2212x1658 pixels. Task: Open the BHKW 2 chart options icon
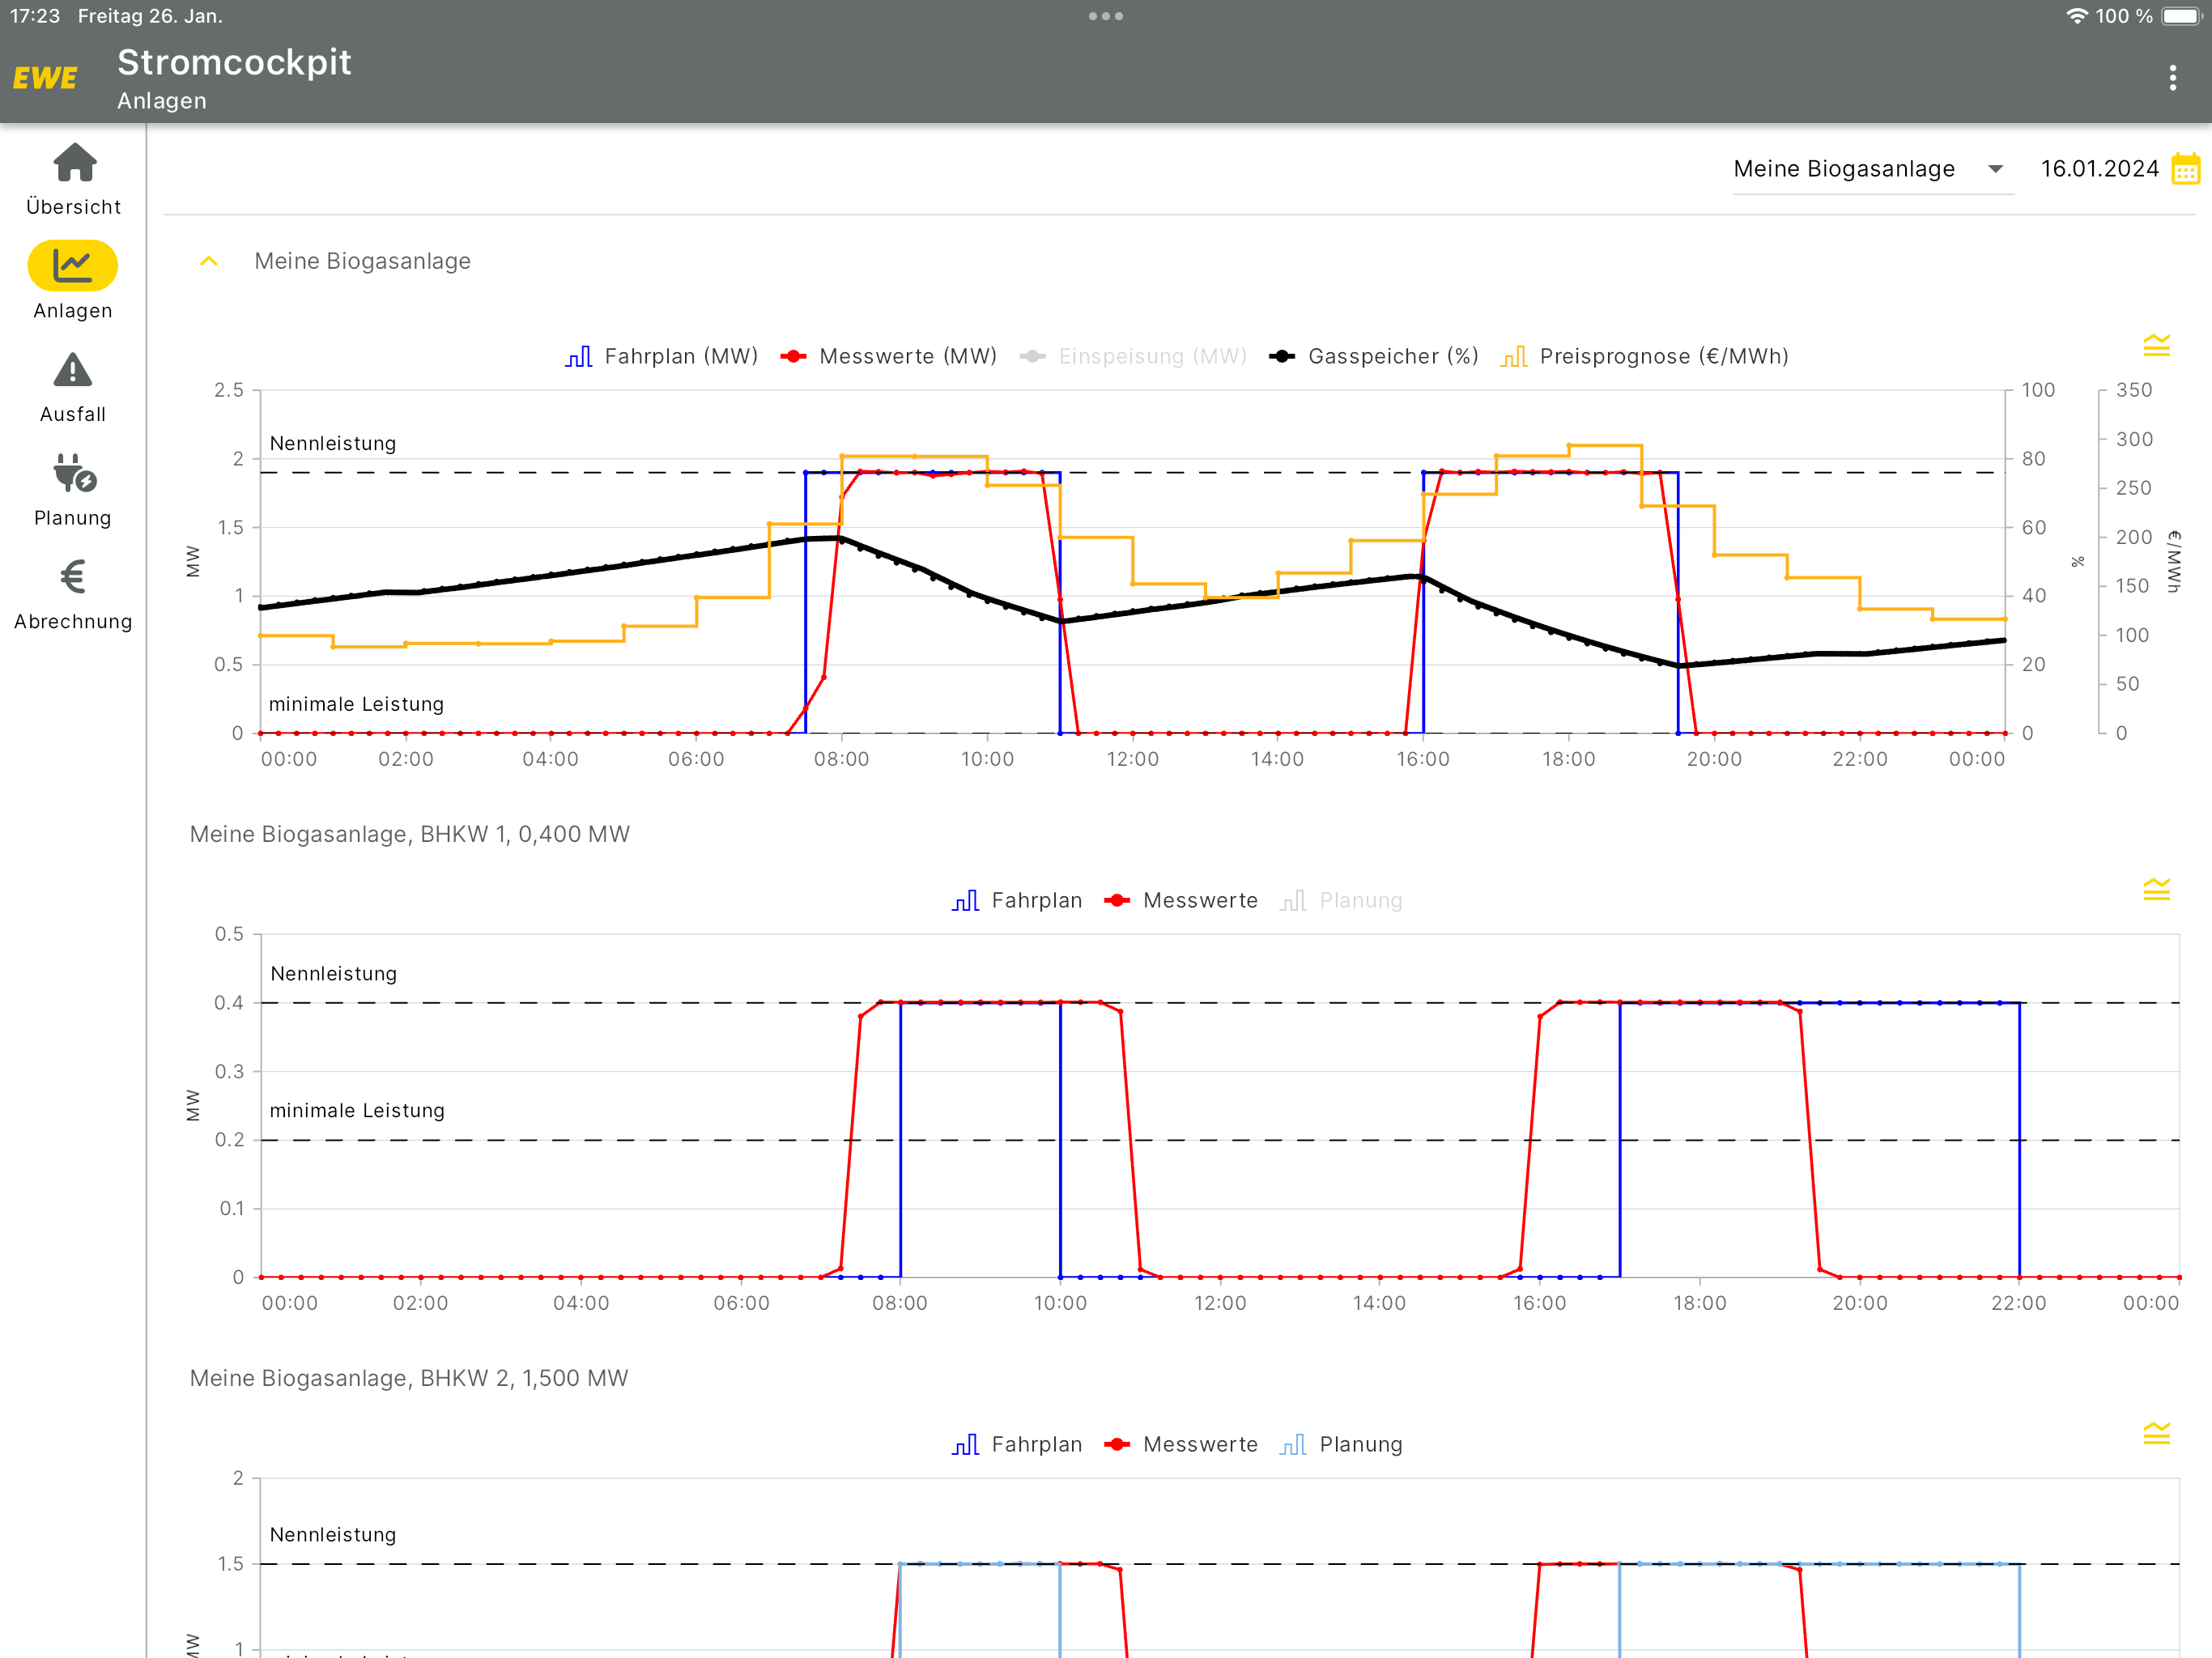click(x=2156, y=1434)
